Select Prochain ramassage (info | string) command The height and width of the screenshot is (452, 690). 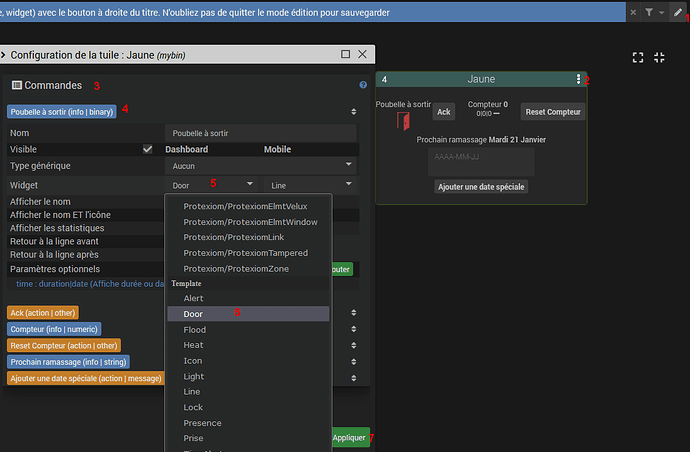point(68,362)
